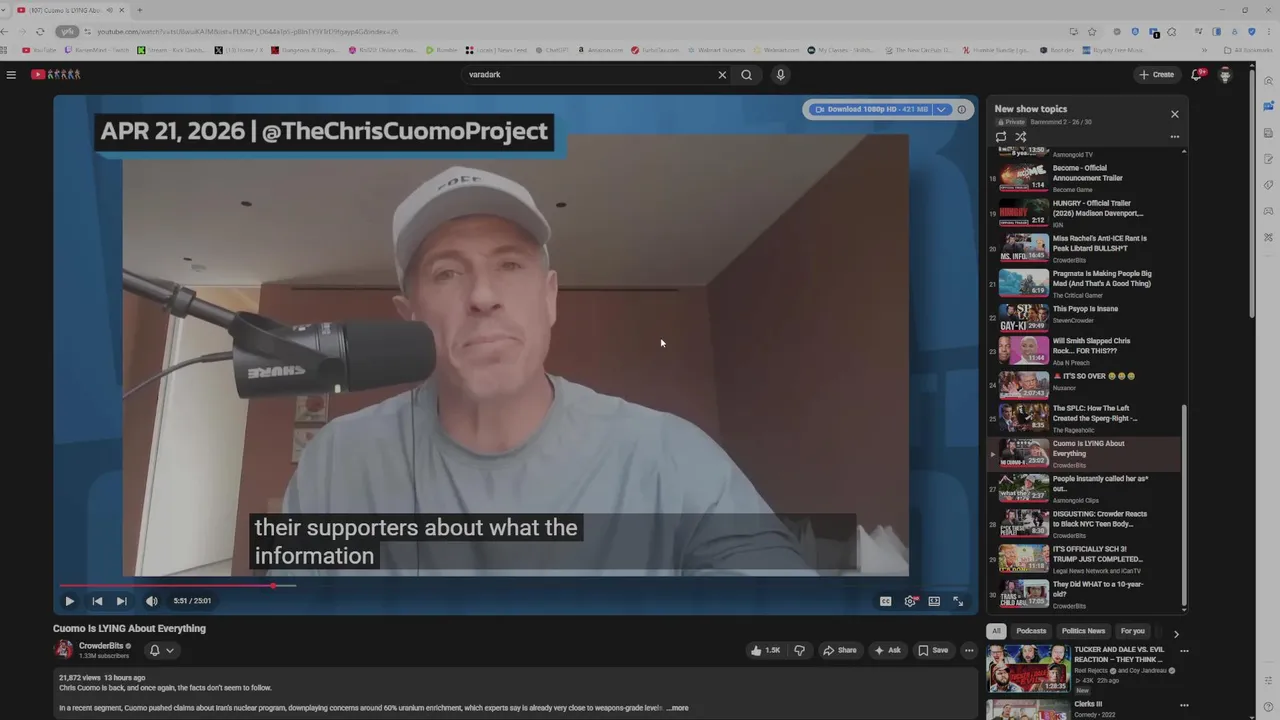This screenshot has height=720, width=1280.
Task: Open options for Tucker and Dale video
Action: [x=1184, y=651]
